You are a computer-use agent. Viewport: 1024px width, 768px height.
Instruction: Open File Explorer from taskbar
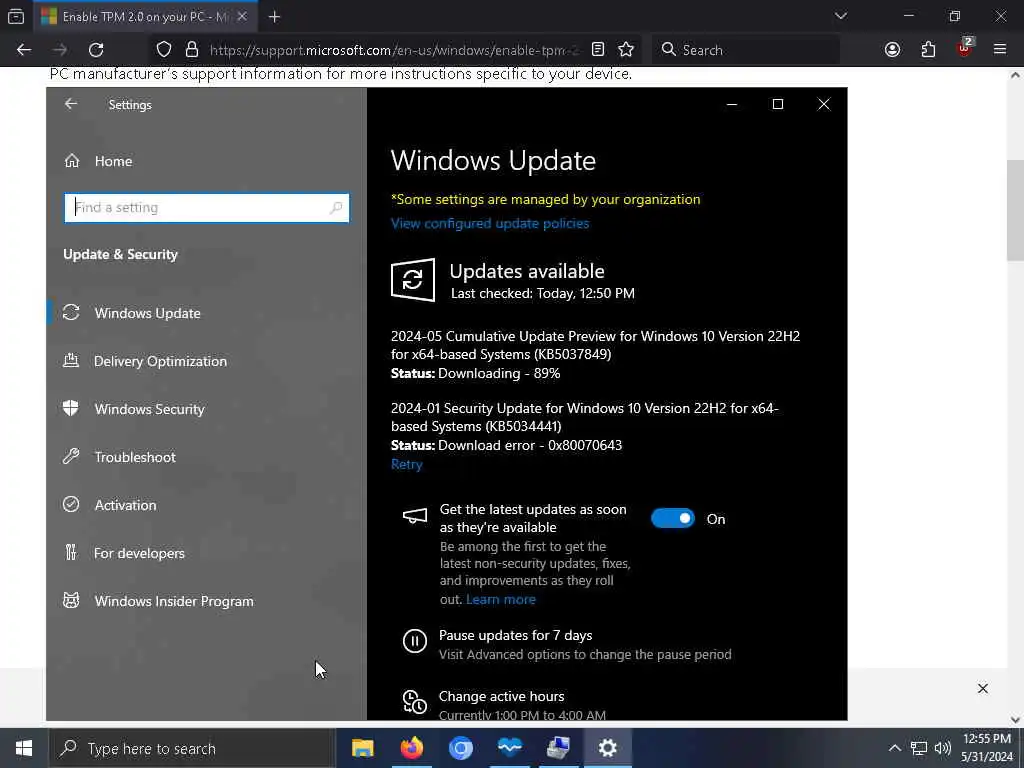362,748
